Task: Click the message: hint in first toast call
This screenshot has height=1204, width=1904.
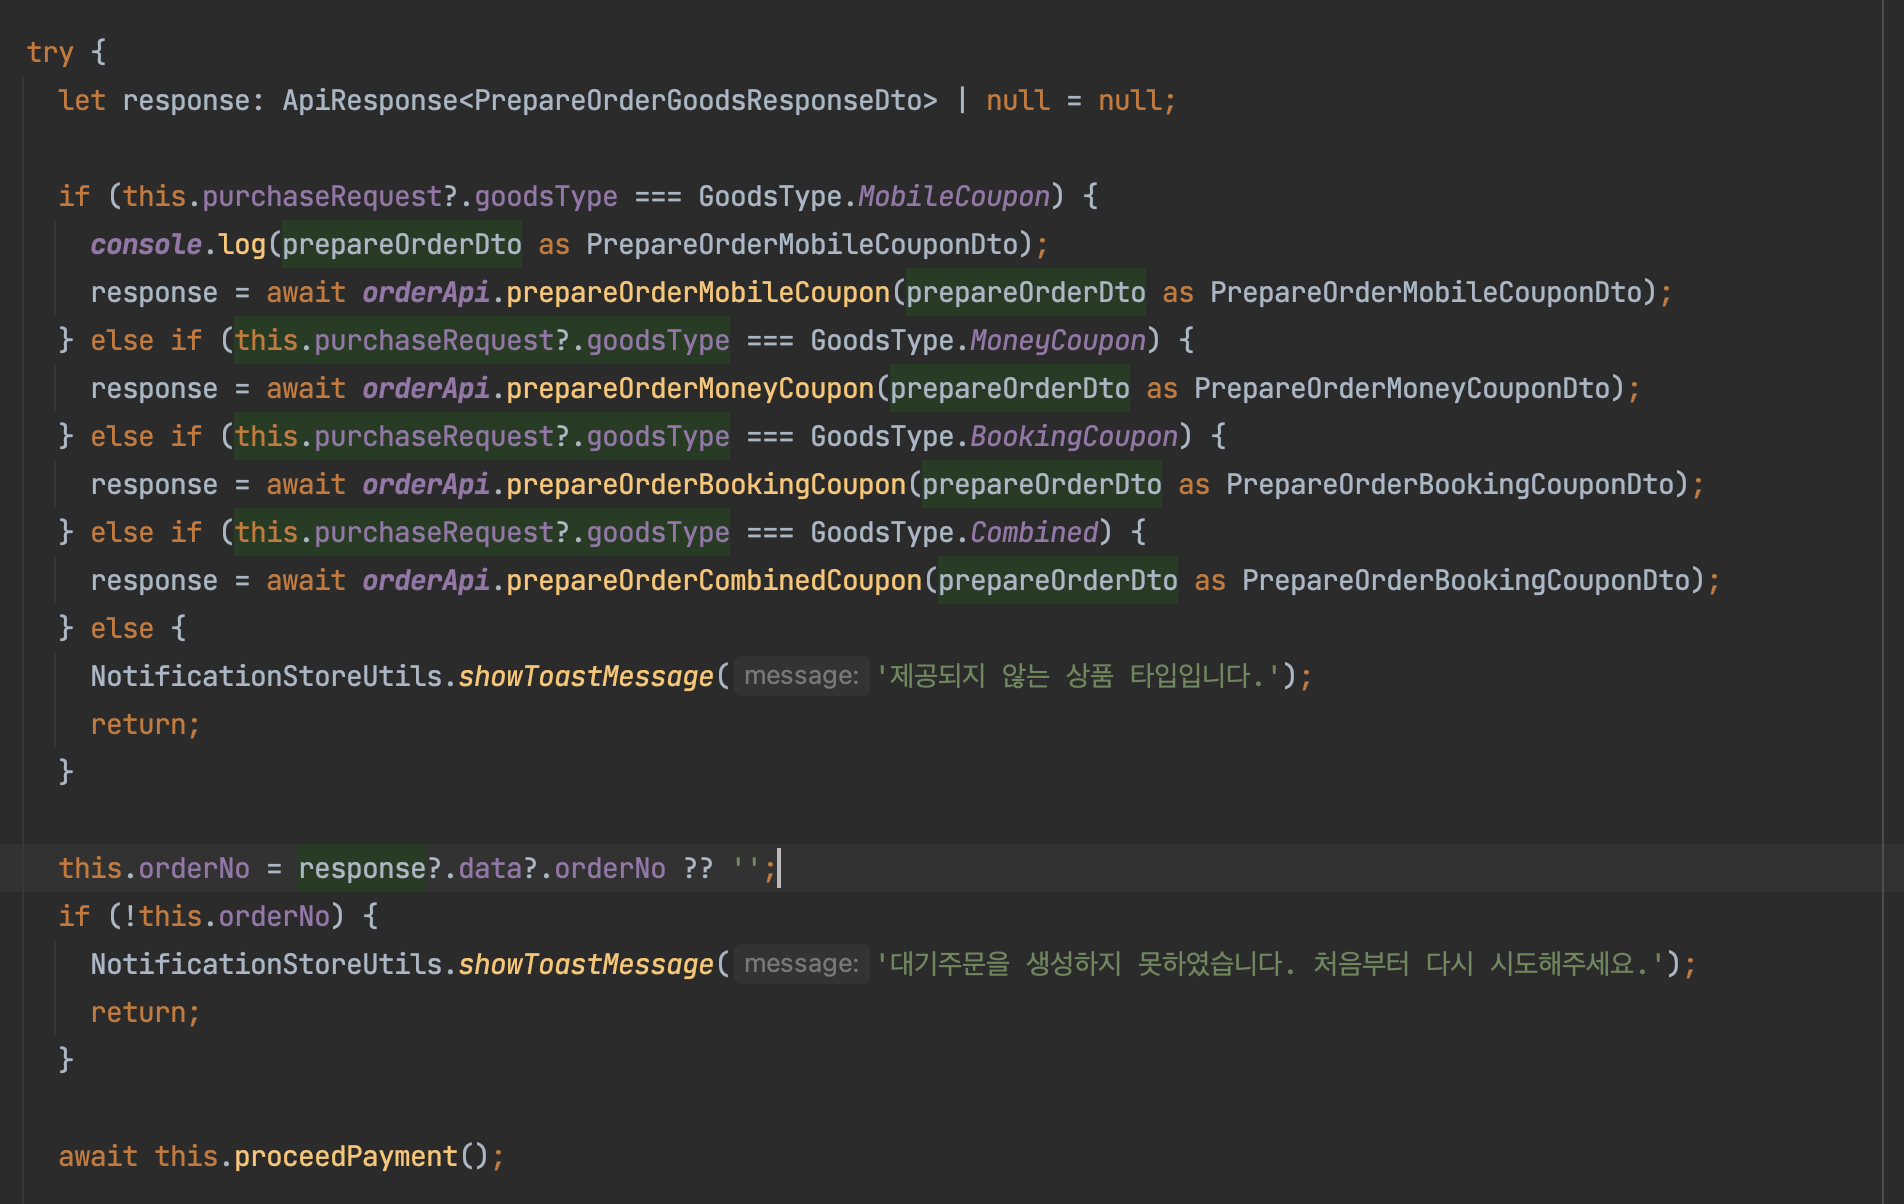Action: click(801, 676)
